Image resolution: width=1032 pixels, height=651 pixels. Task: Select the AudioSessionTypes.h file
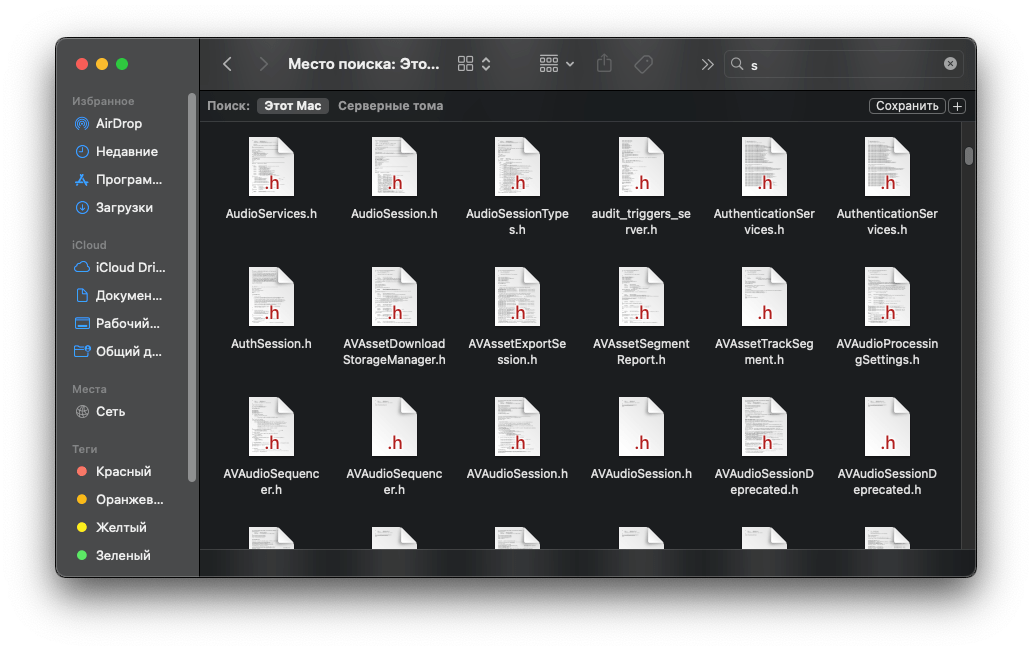point(517,186)
